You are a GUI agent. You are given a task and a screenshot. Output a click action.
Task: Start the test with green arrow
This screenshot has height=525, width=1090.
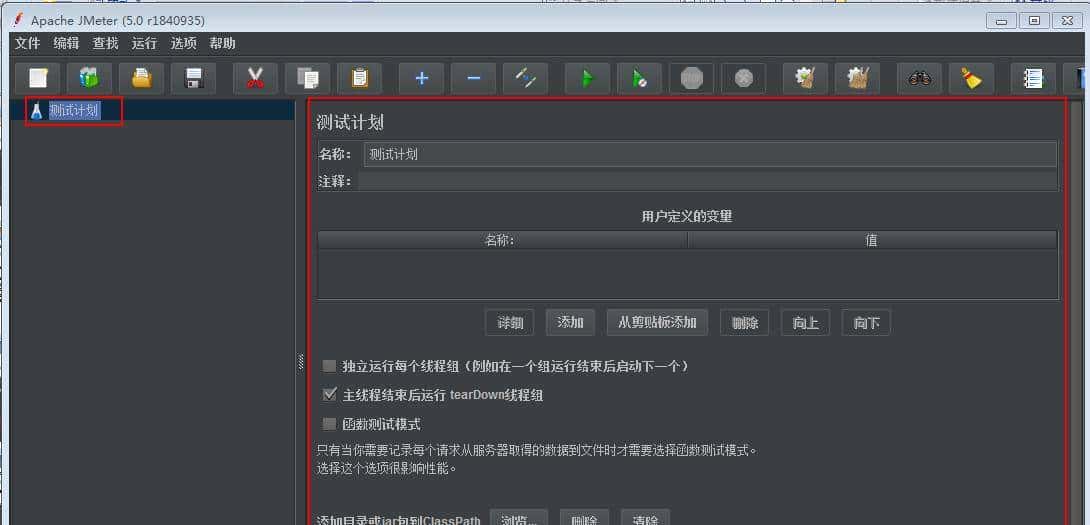587,79
